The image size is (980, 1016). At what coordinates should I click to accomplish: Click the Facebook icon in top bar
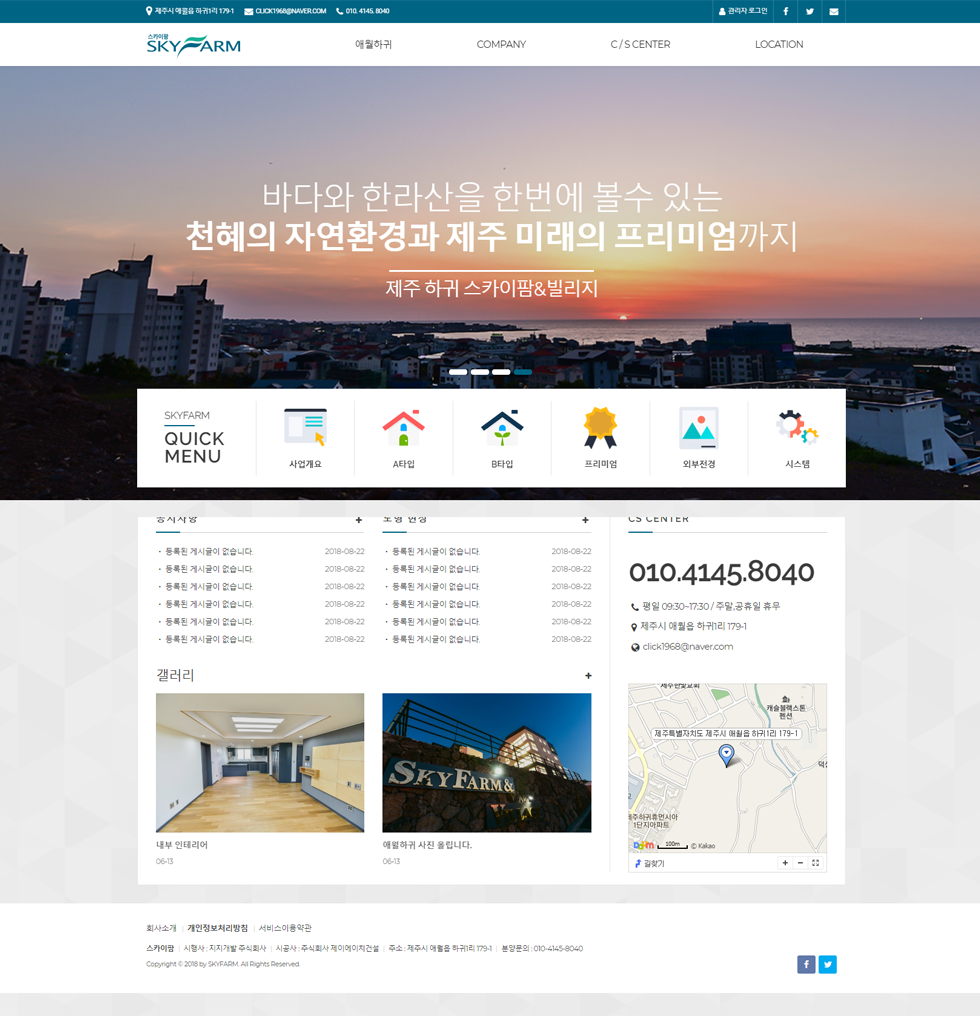[785, 11]
